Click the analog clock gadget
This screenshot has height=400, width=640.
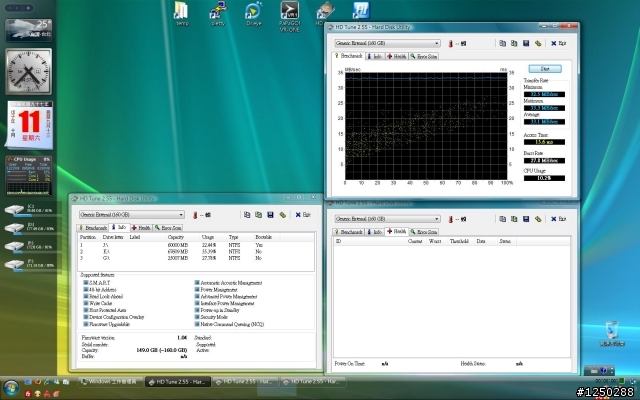29,71
